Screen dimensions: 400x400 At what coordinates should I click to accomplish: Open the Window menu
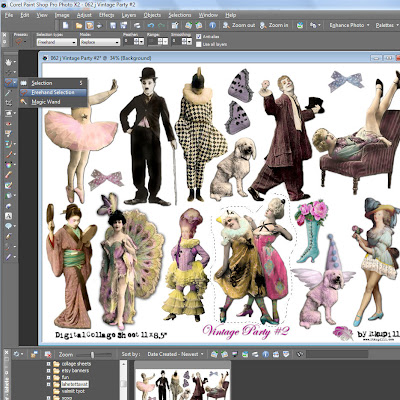[208, 15]
